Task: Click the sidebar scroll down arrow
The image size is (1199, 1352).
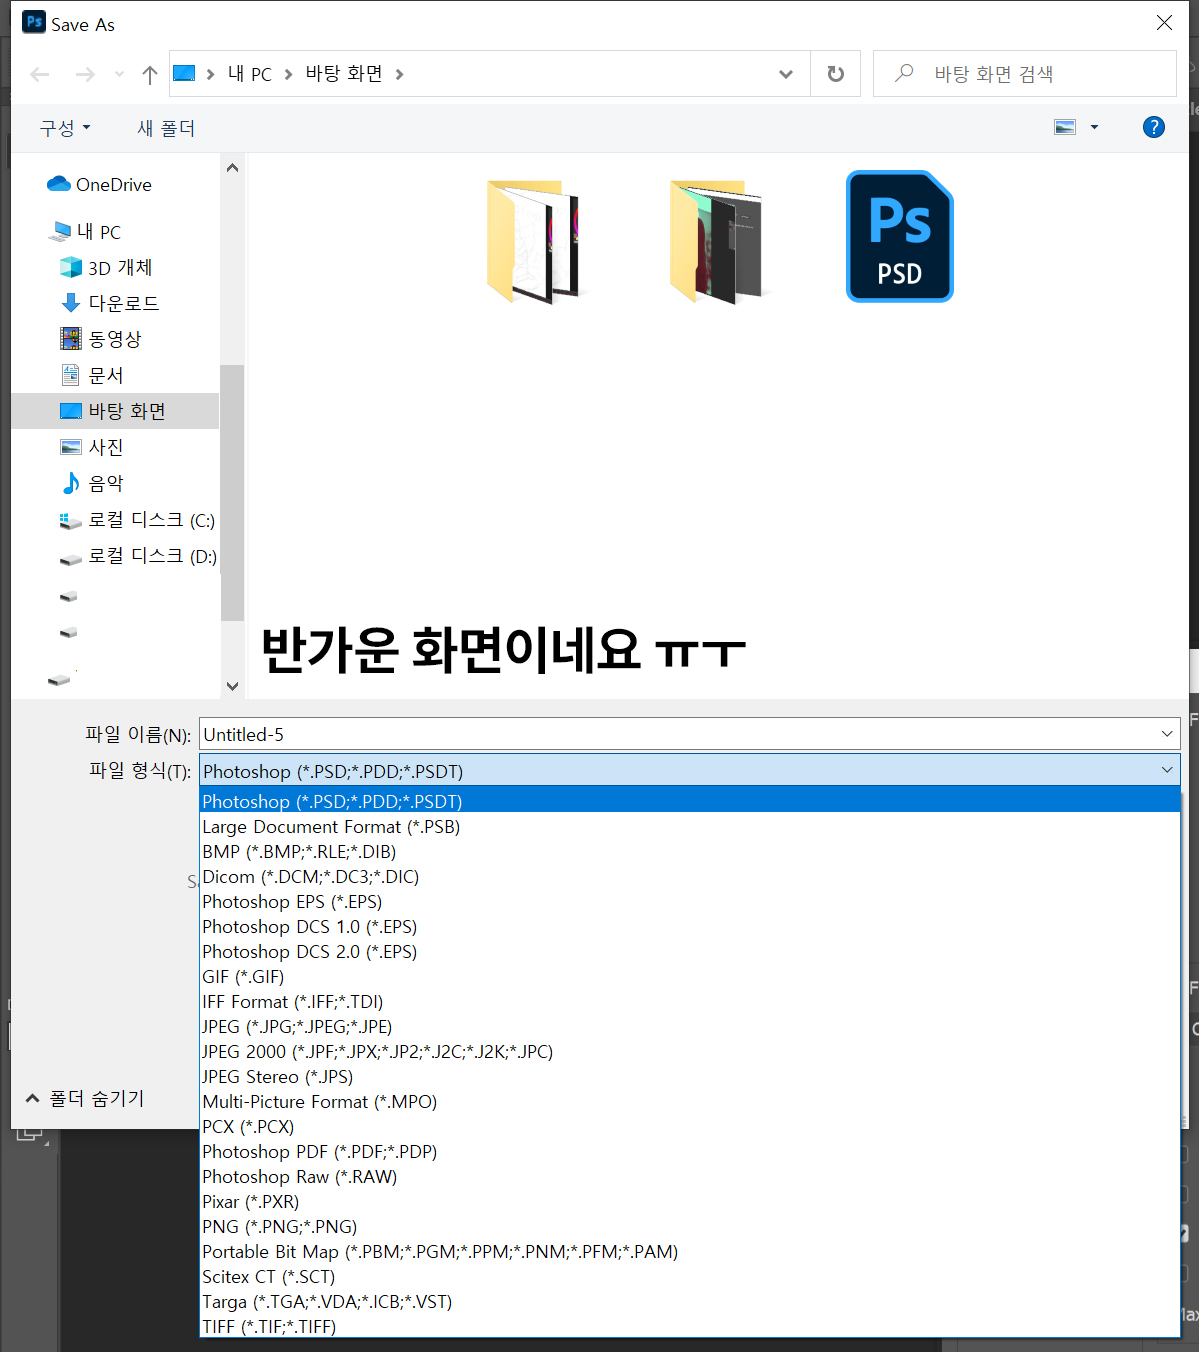Action: coord(232,686)
